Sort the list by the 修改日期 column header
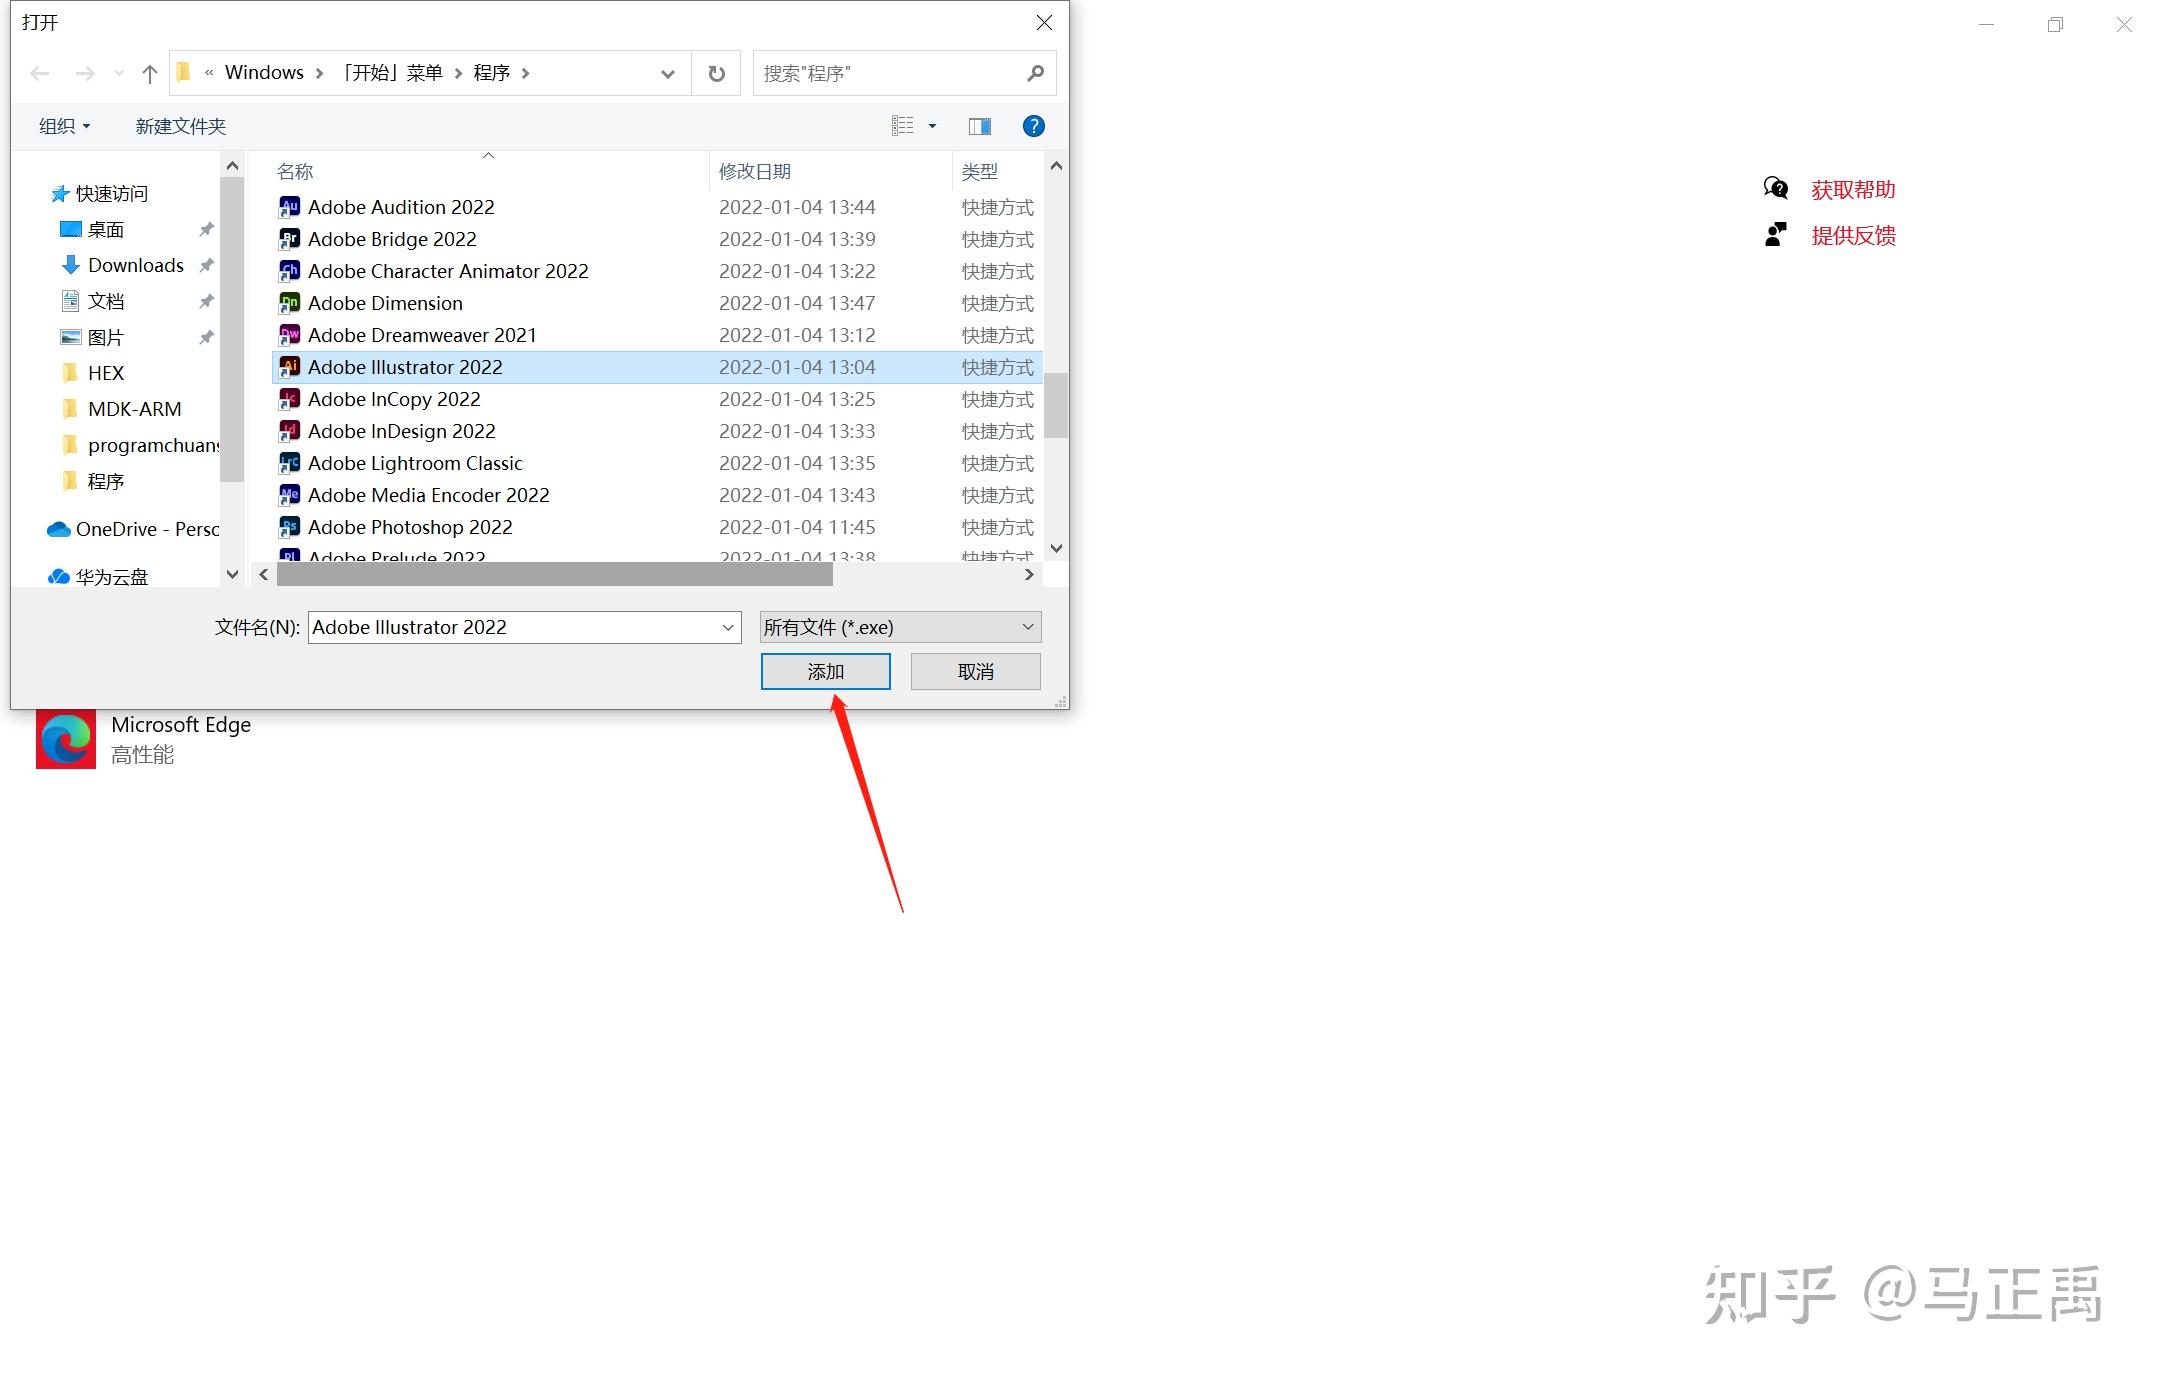 (754, 171)
